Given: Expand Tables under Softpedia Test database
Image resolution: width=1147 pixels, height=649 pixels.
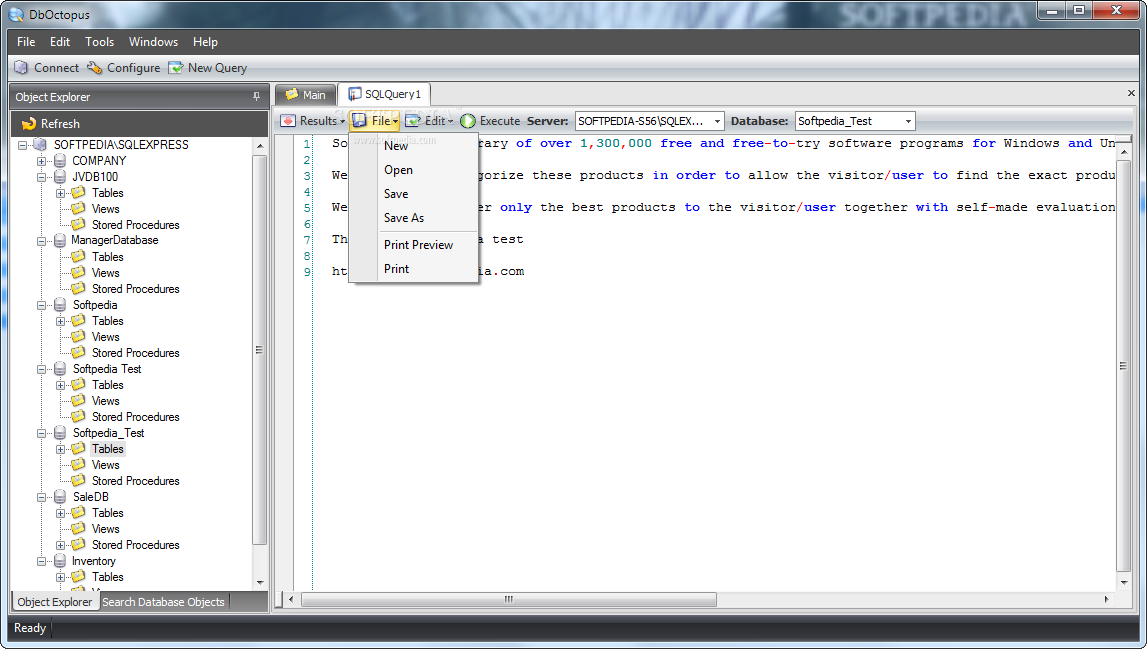Looking at the screenshot, I should tap(61, 385).
